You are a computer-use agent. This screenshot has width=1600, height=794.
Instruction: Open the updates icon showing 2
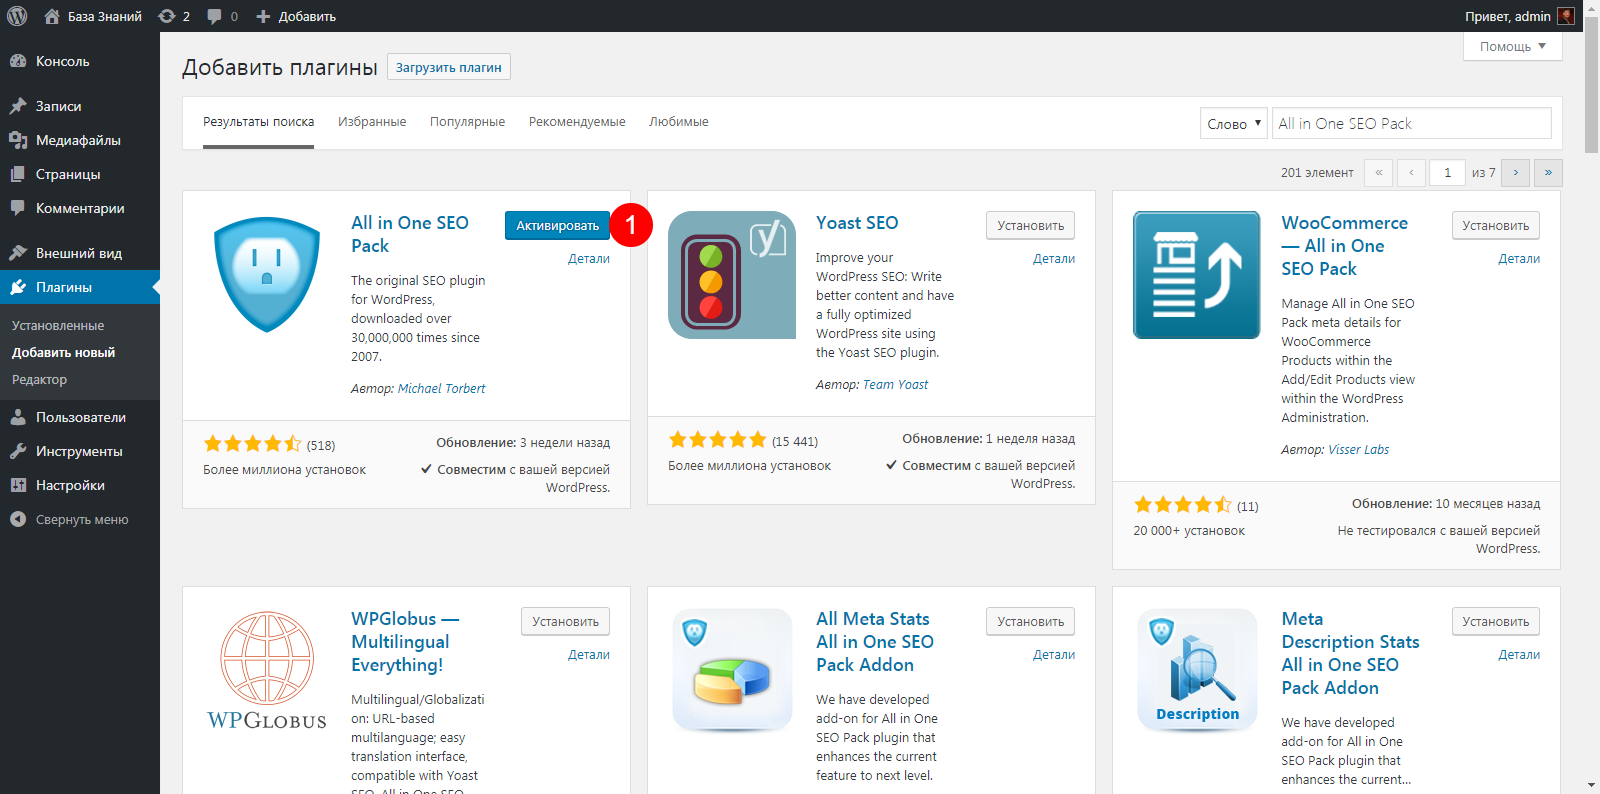tap(167, 16)
